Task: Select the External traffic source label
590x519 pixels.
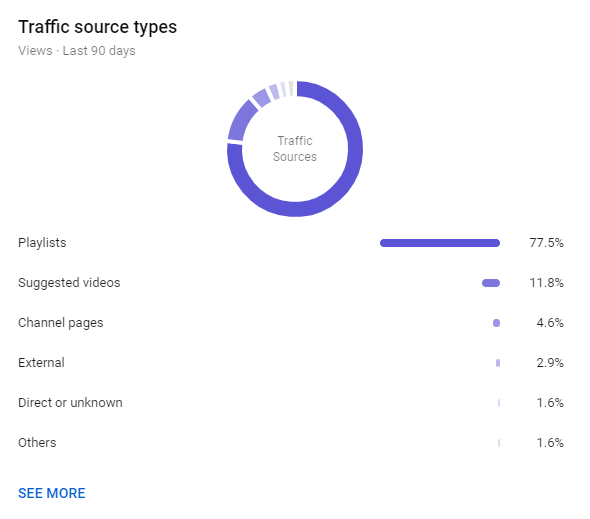Action: coord(41,363)
